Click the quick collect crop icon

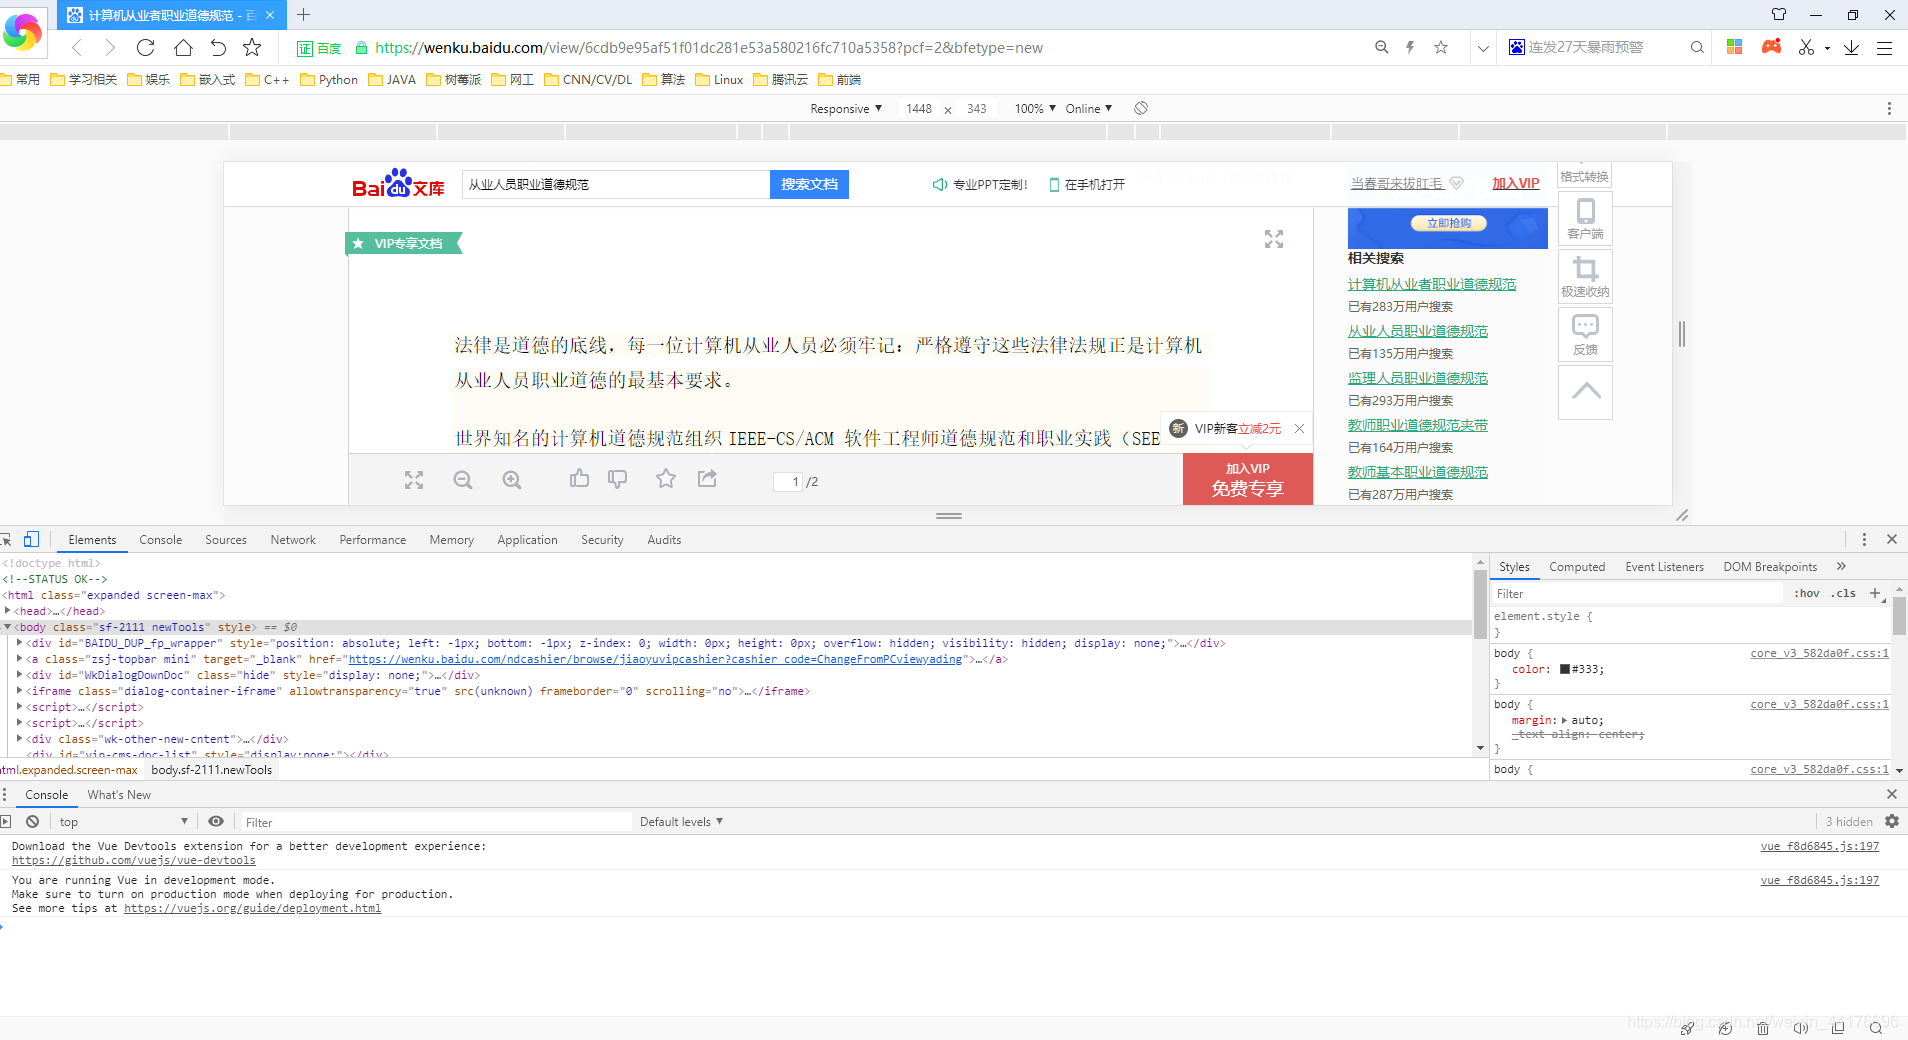[x=1585, y=276]
